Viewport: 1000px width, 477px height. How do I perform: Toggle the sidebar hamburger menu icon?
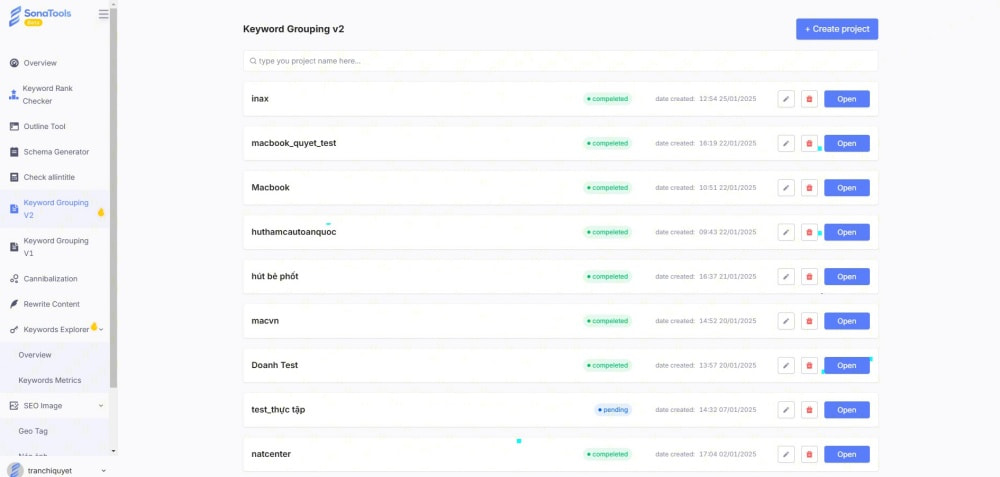[x=104, y=14]
